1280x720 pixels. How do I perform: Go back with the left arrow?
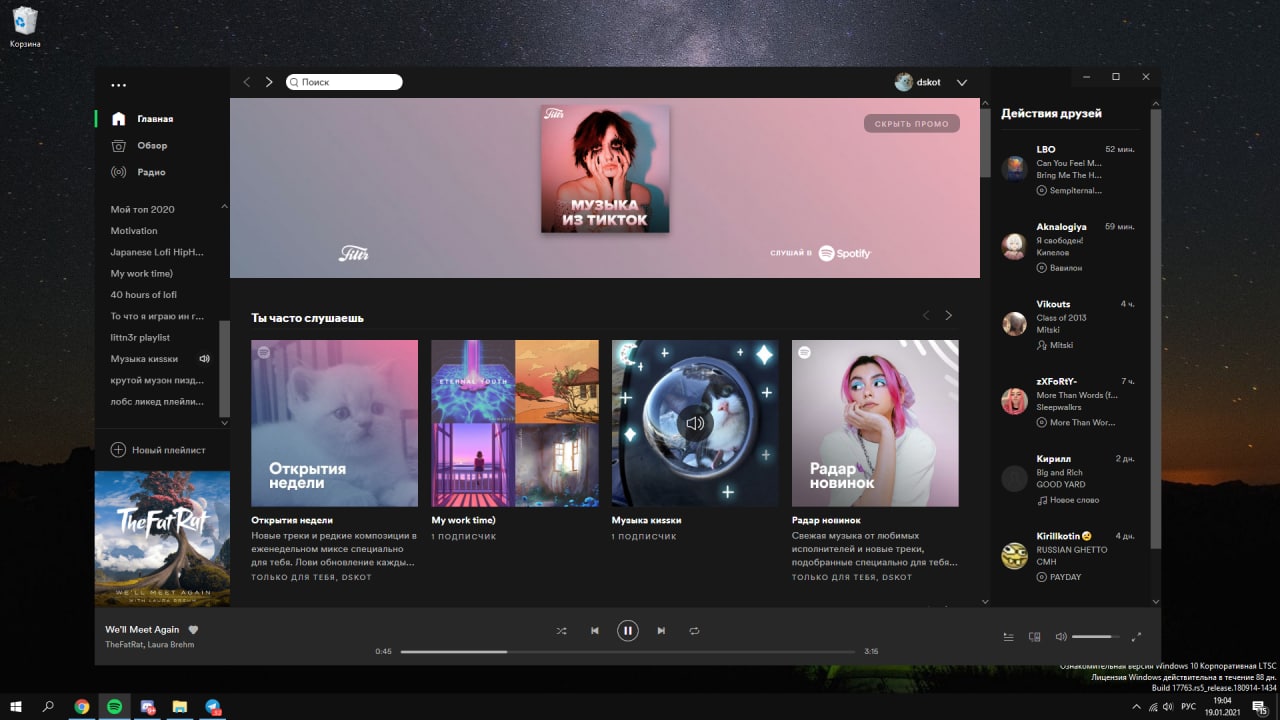[x=247, y=82]
